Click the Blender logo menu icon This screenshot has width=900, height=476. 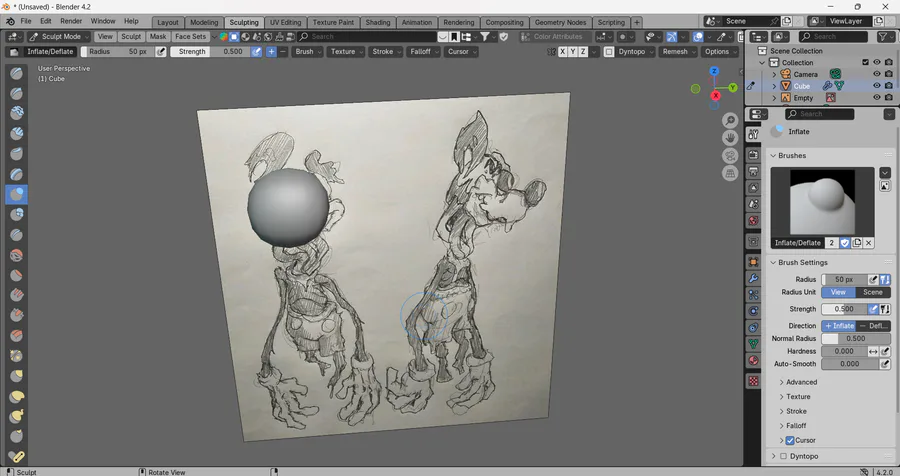pos(10,21)
